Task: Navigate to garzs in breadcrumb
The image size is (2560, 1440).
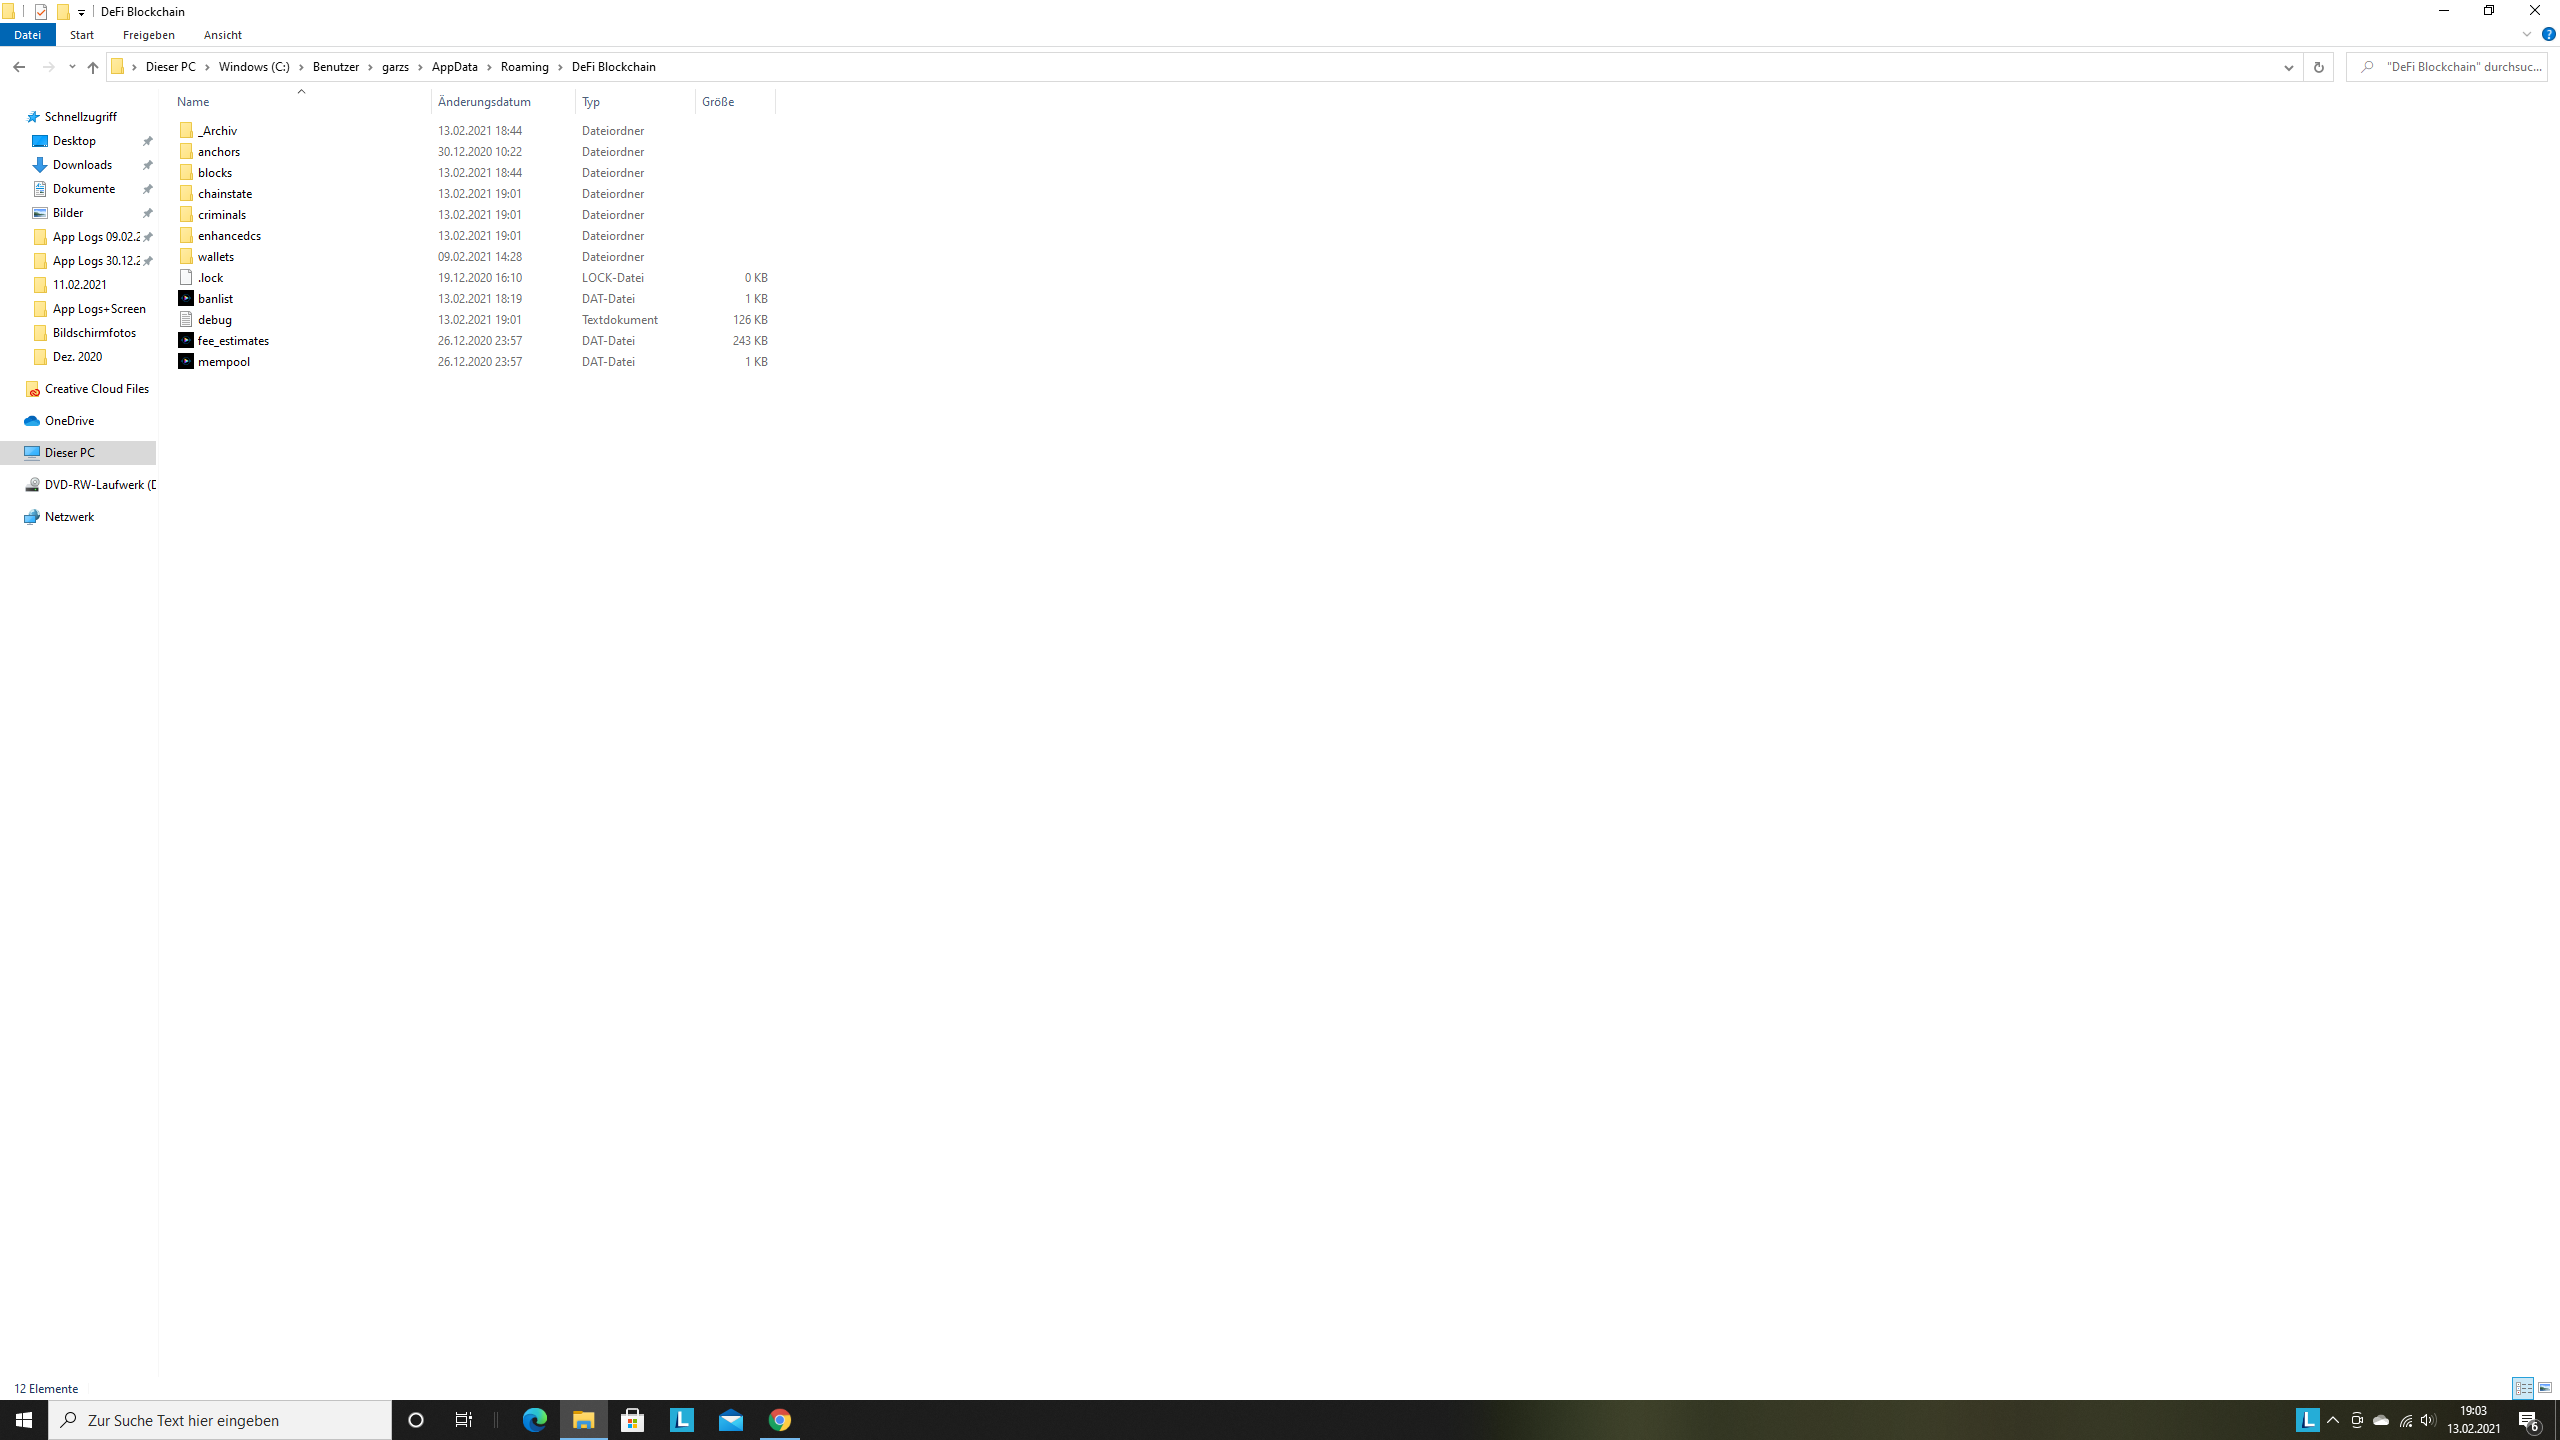Action: click(395, 67)
